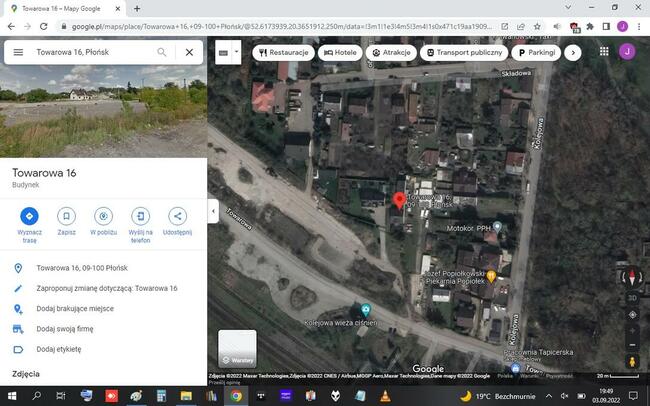Show my location on the map
Screen dimensions: 650x406
632,315
